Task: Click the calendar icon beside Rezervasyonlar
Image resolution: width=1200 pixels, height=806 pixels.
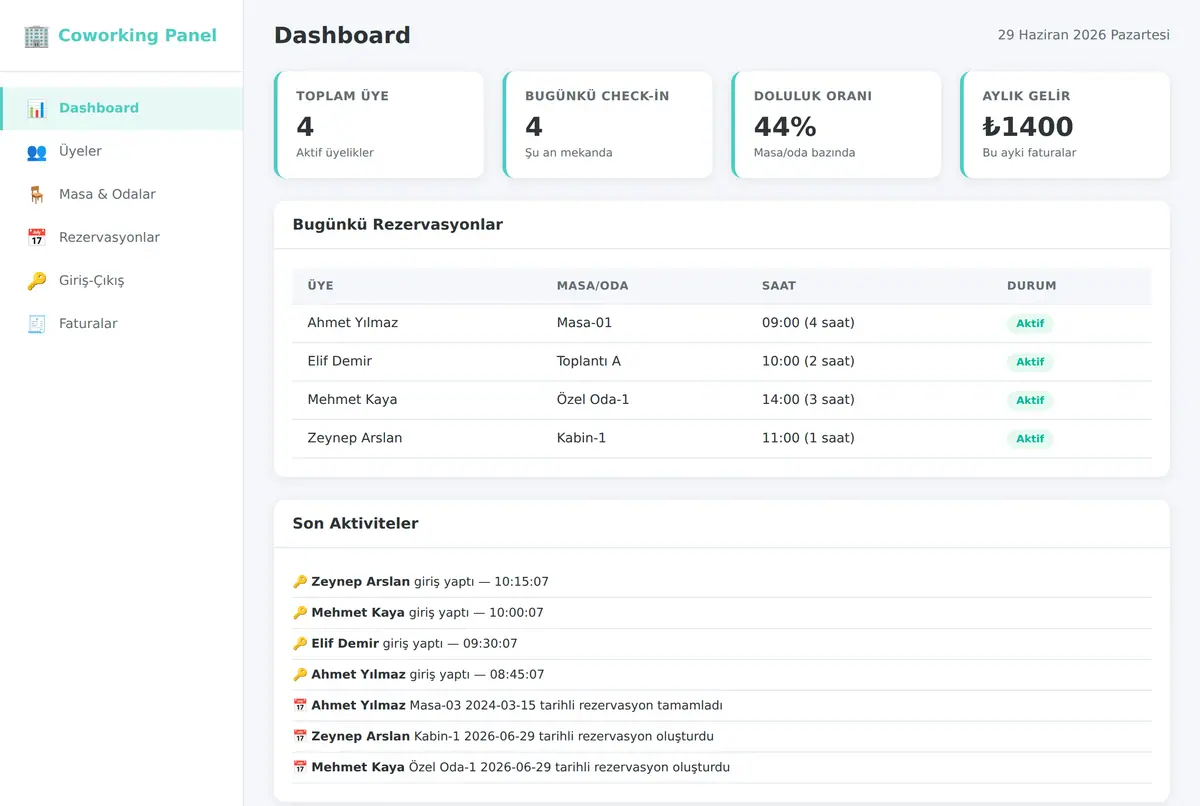Action: click(x=37, y=237)
